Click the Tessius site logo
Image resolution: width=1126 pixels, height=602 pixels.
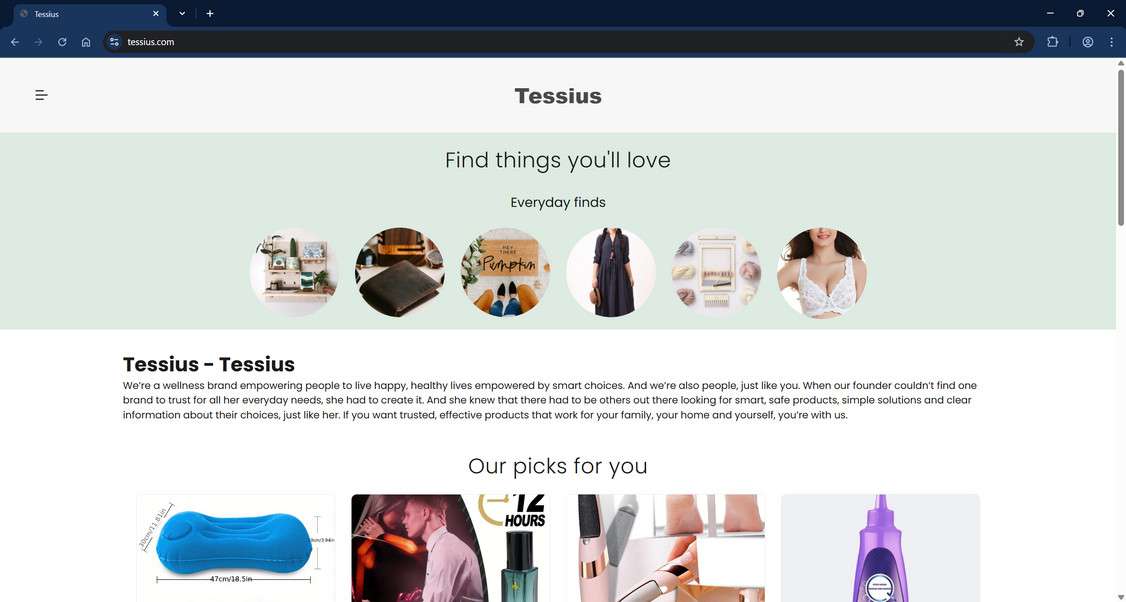pyautogui.click(x=558, y=96)
